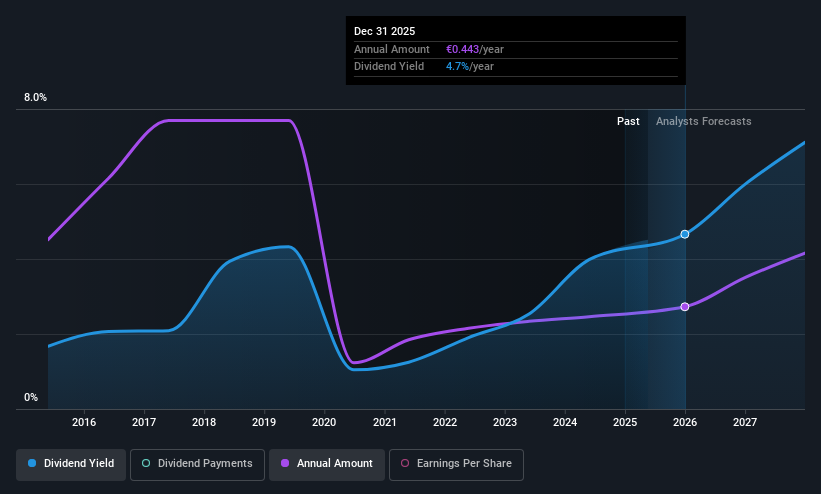Click the 2019 x-axis label
The width and height of the screenshot is (821, 494).
tap(264, 422)
